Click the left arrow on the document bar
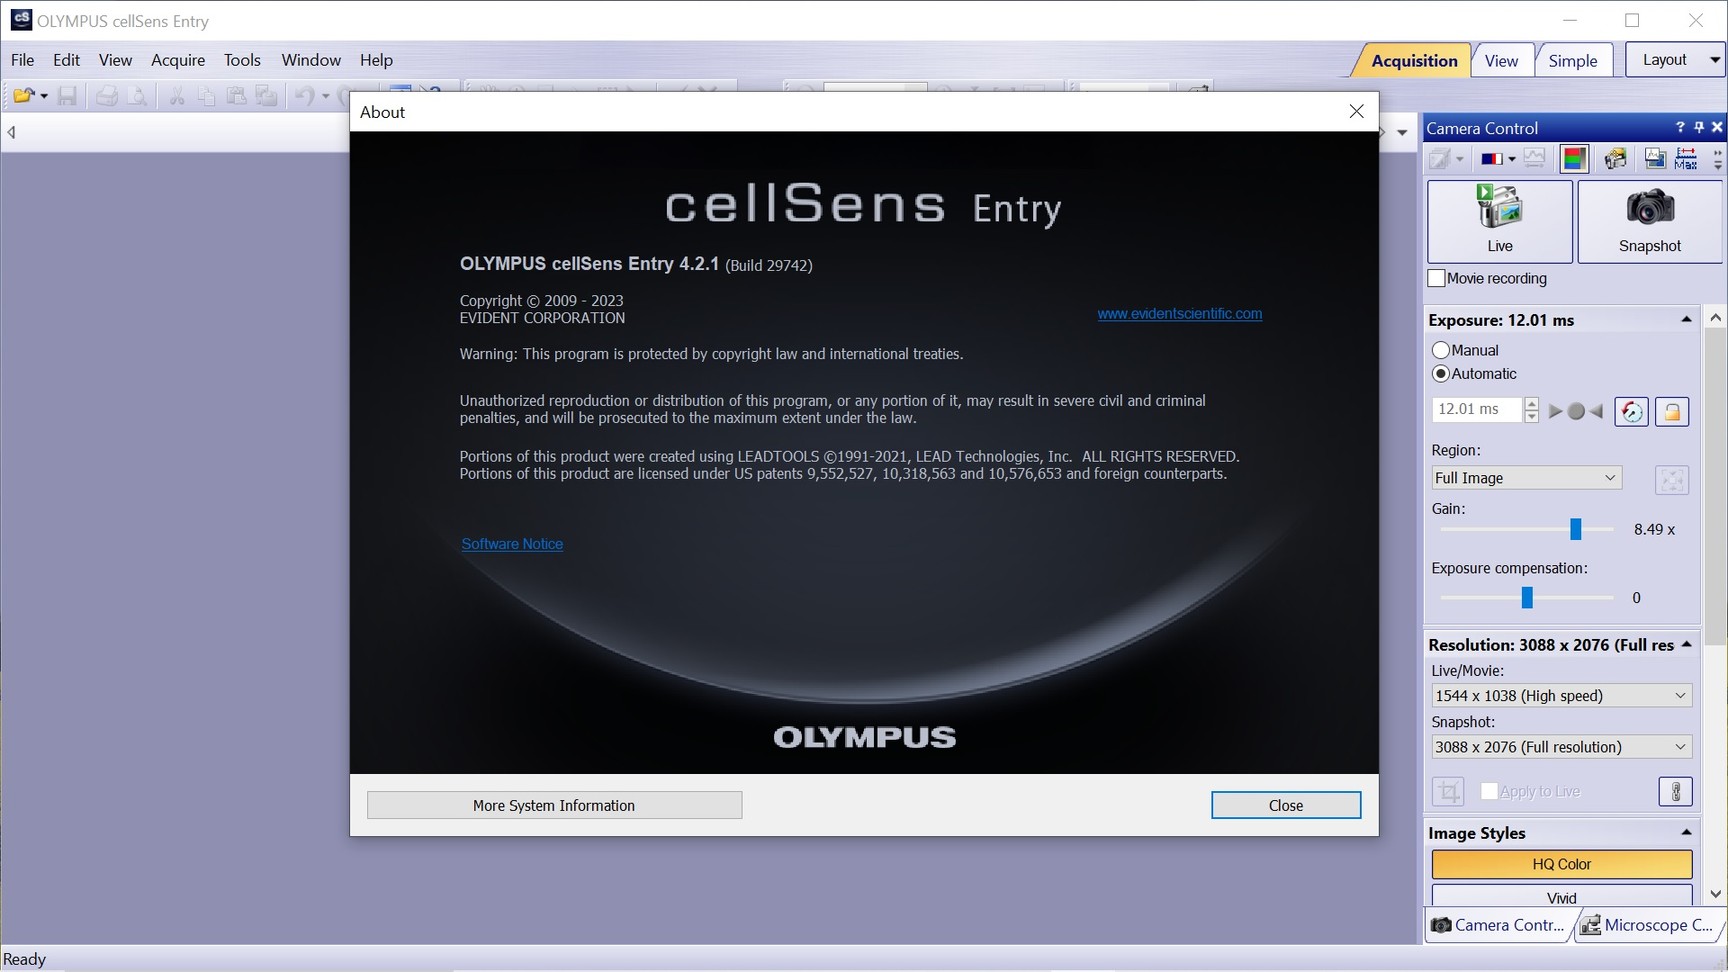This screenshot has width=1728, height=972. tap(11, 132)
